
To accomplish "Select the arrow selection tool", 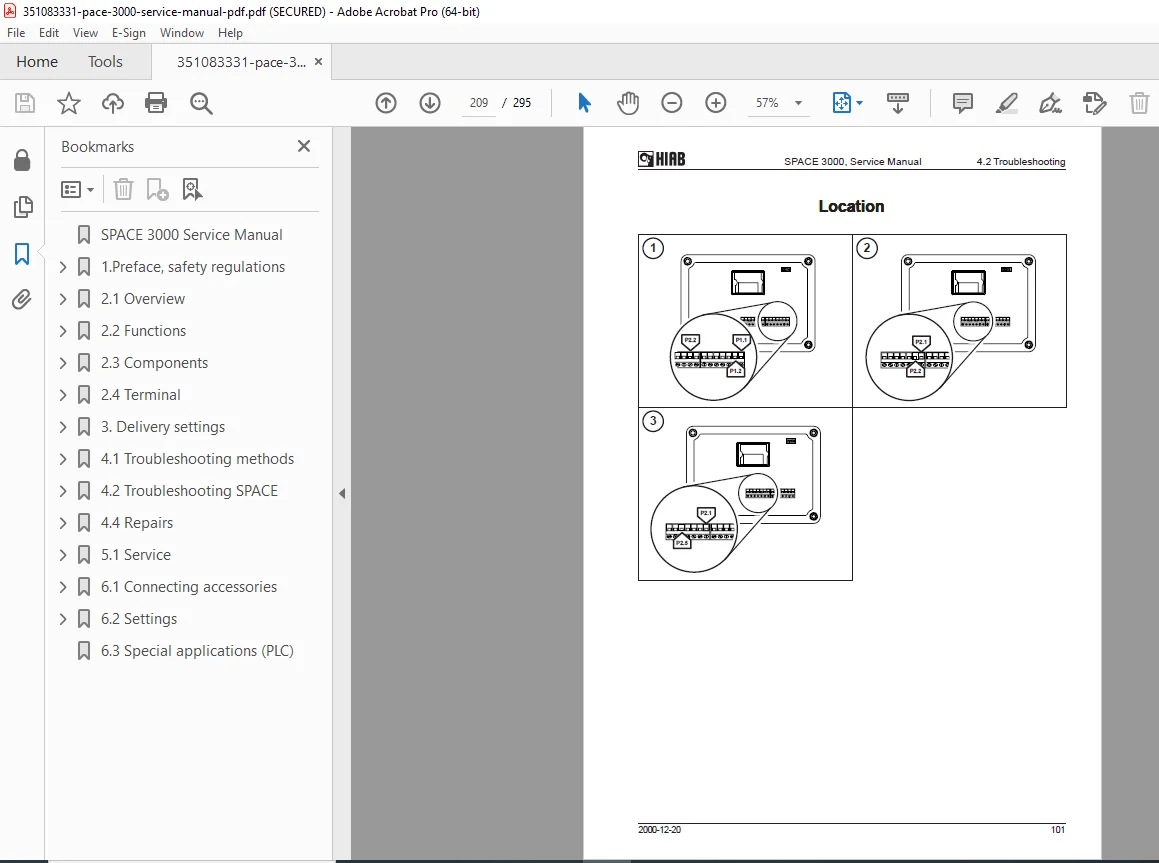I will (584, 103).
